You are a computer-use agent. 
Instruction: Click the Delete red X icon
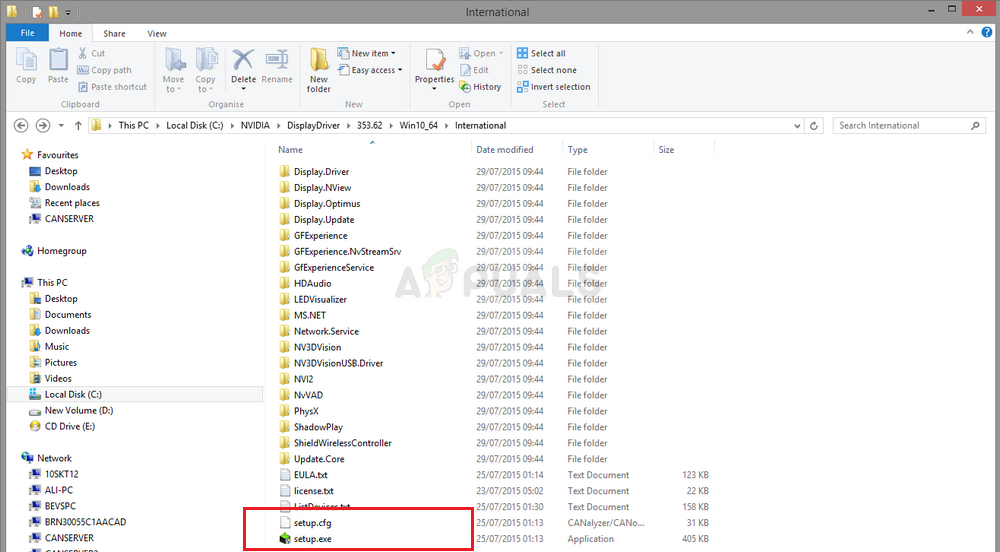click(243, 59)
